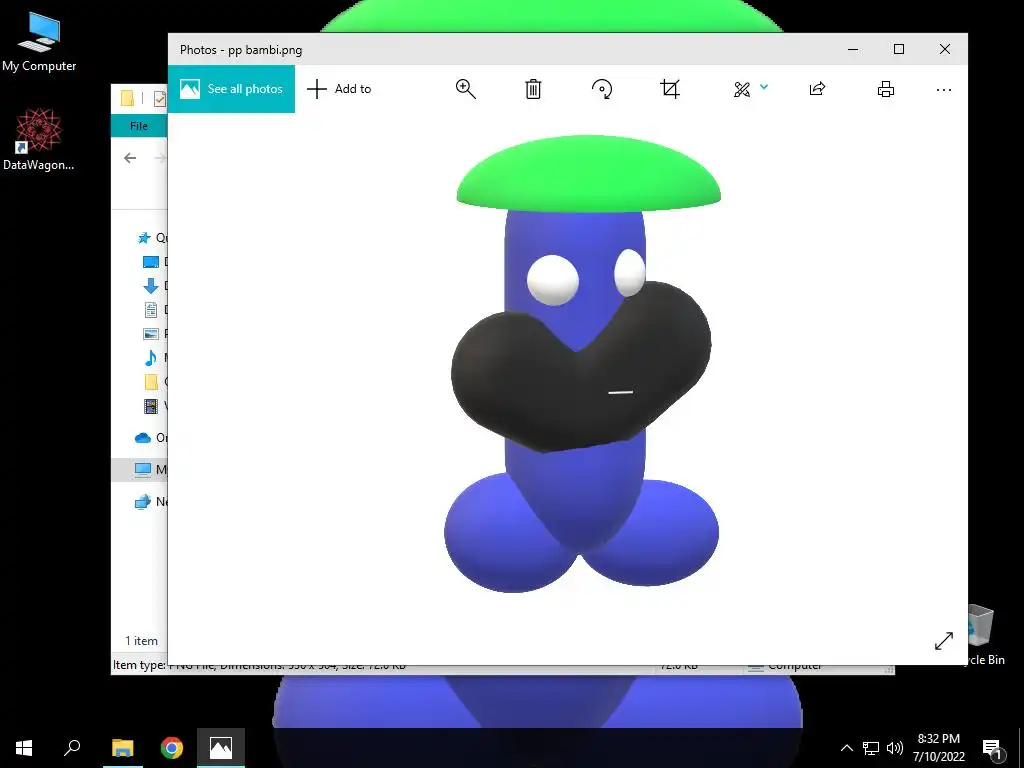Viewport: 1024px width, 768px height.
Task: Click the Zoom magnifier icon in Photos
Action: point(466,89)
